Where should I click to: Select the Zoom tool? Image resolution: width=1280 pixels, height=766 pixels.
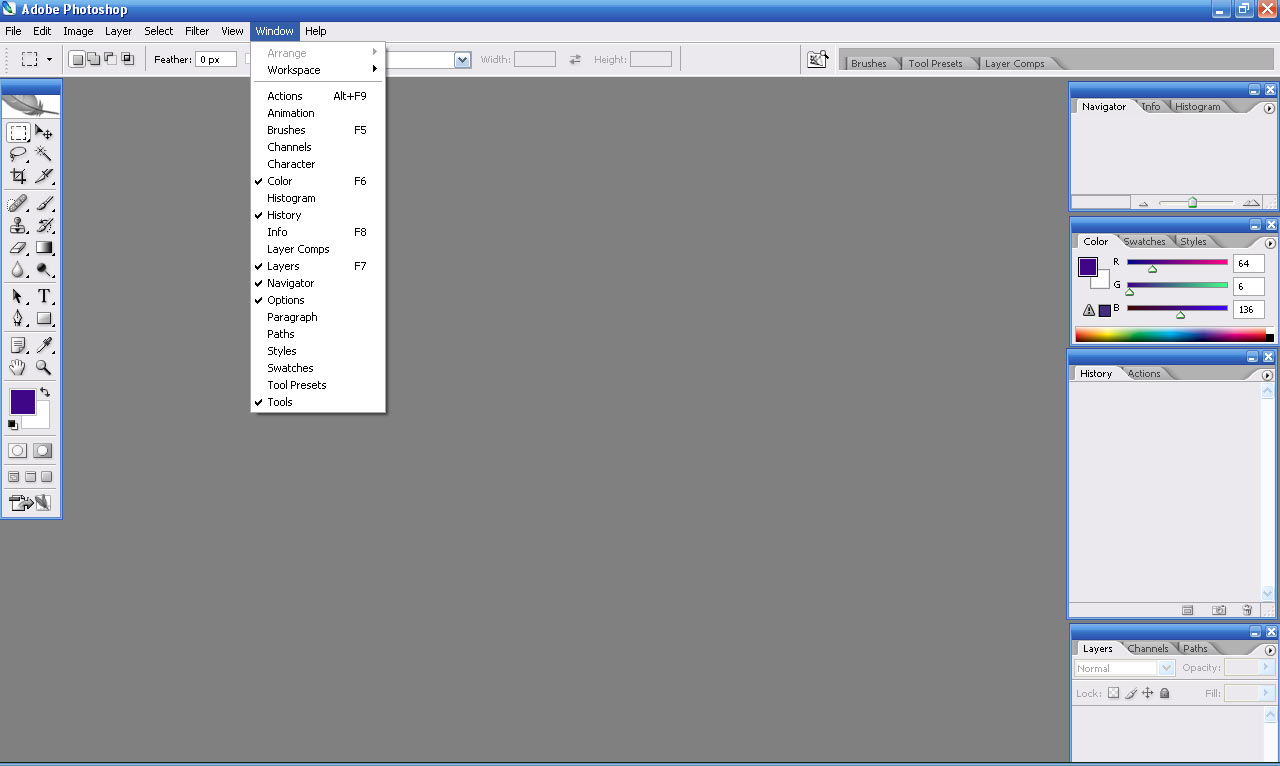coord(44,367)
